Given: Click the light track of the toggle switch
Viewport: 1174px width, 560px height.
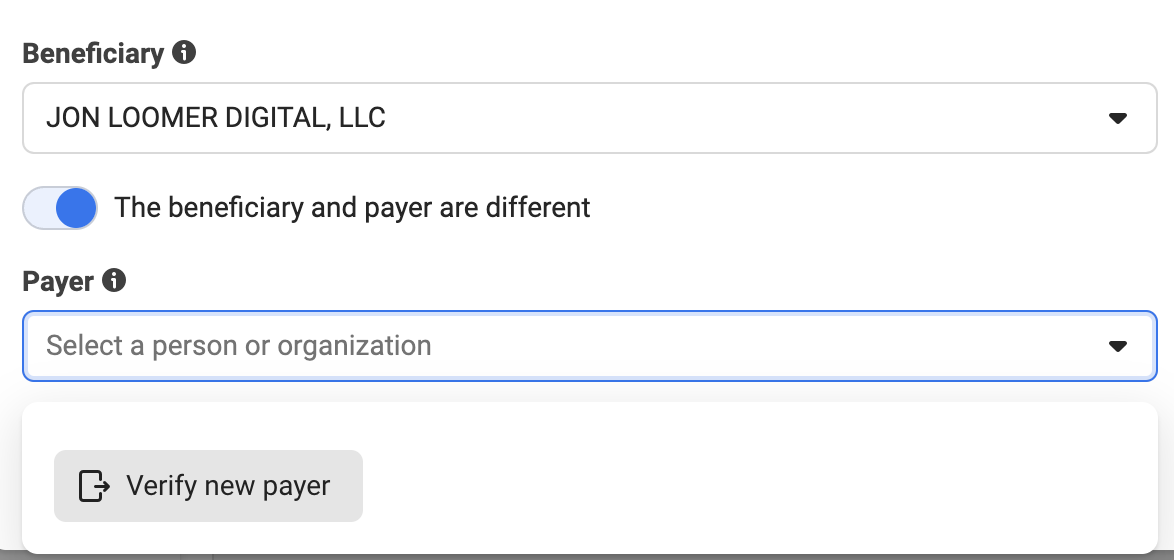Looking at the screenshot, I should click(x=39, y=208).
